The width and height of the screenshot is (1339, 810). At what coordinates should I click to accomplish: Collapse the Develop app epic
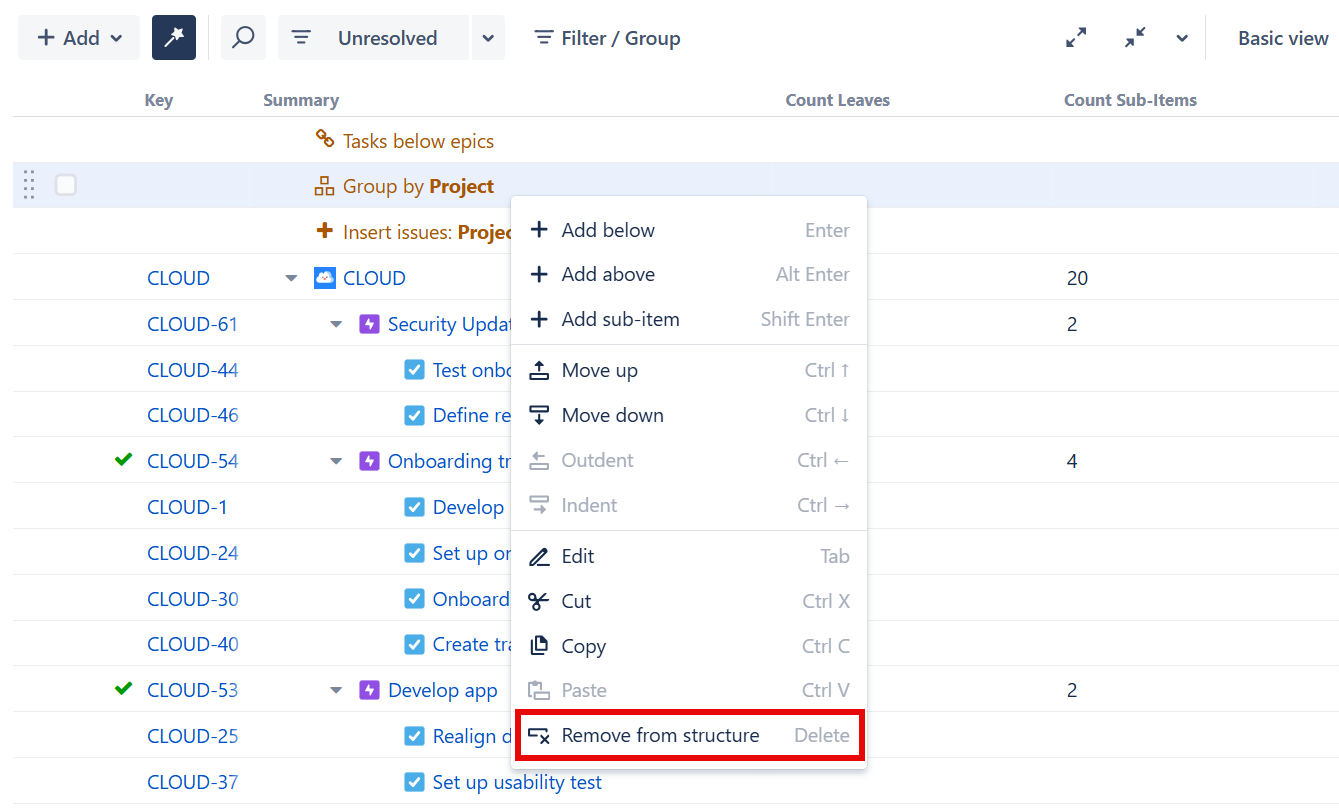[337, 690]
